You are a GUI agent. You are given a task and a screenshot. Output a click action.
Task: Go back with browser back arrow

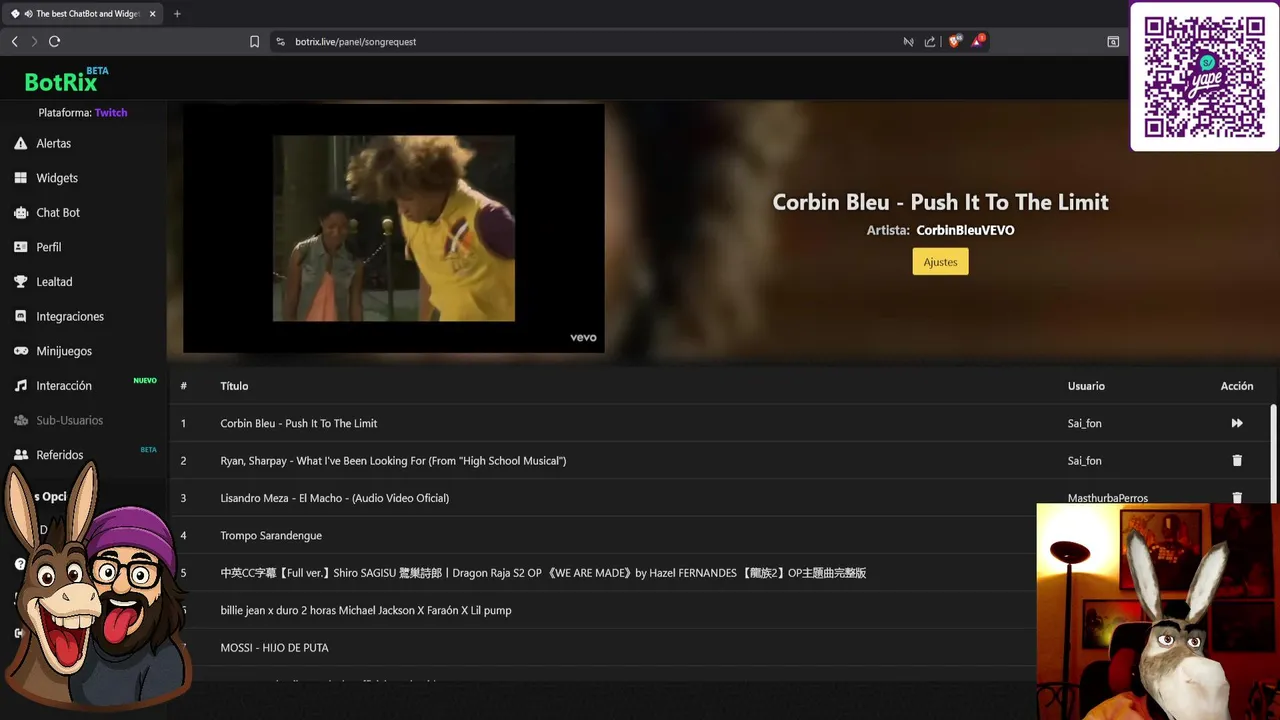point(14,42)
